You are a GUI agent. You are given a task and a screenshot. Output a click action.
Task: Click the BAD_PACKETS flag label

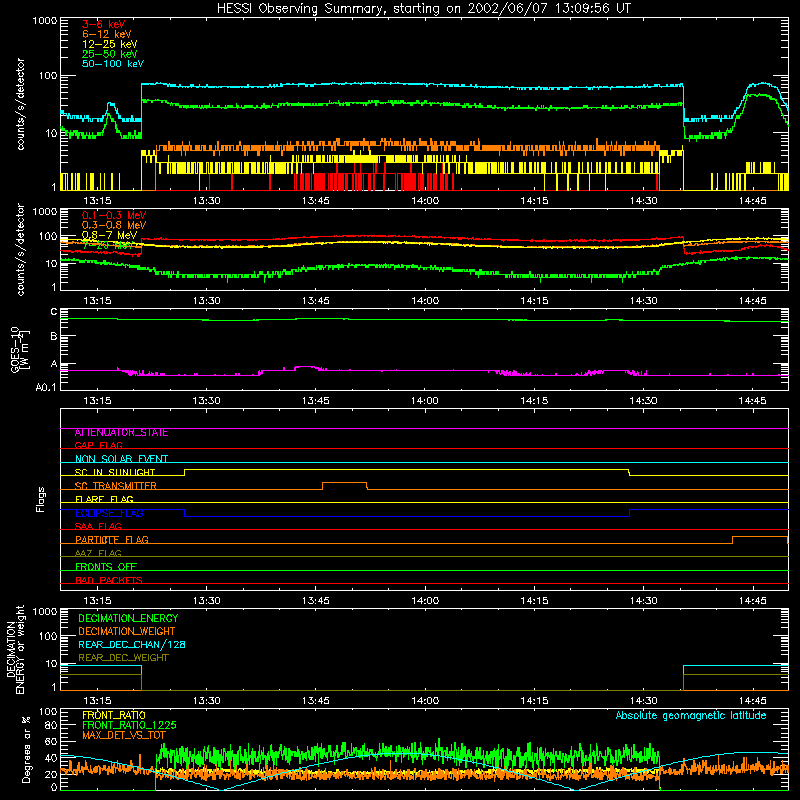tap(109, 580)
